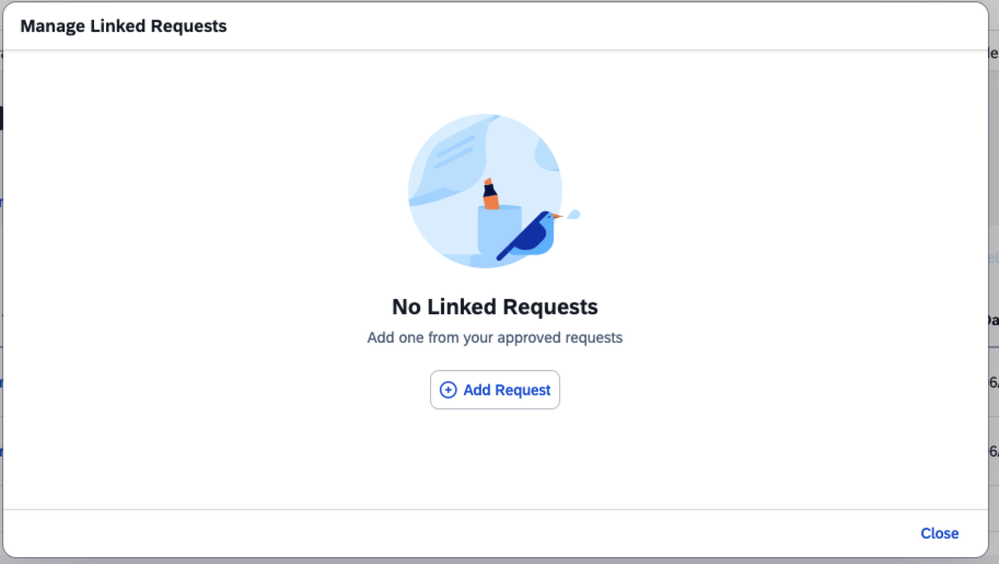
Task: Click the plus circle icon beside Add Request
Action: [448, 390]
